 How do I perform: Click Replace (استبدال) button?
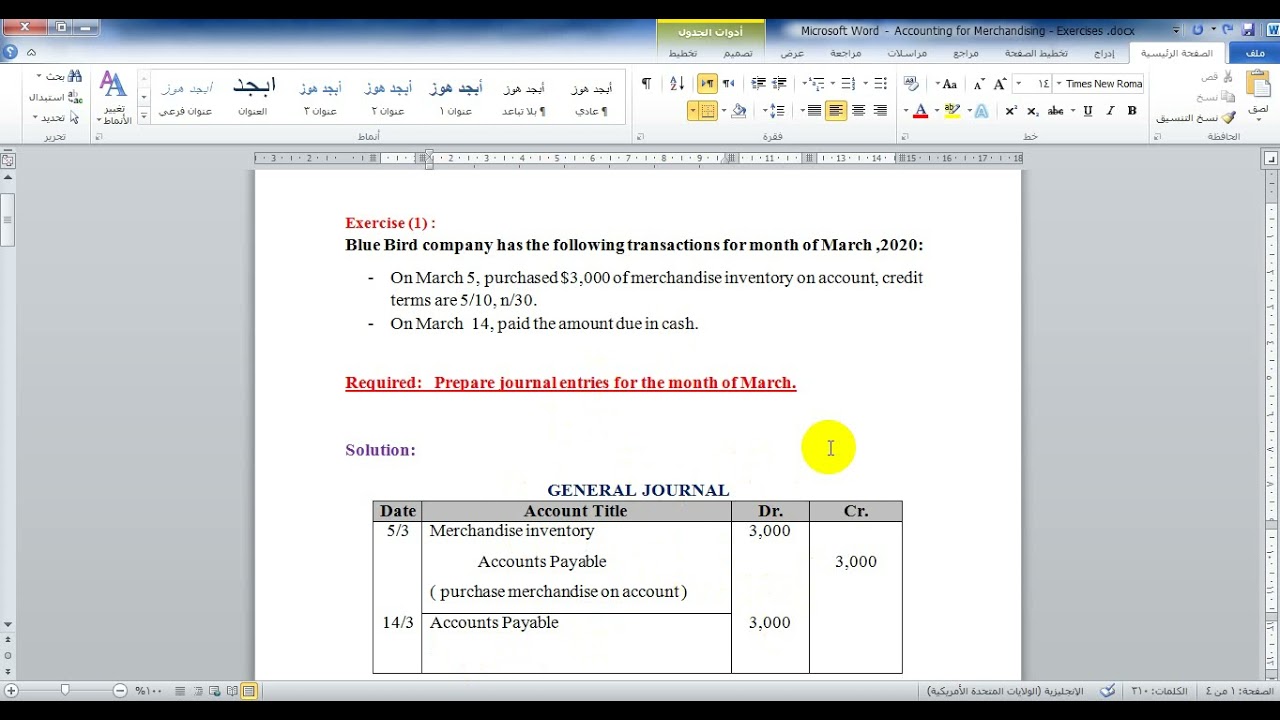coord(58,97)
